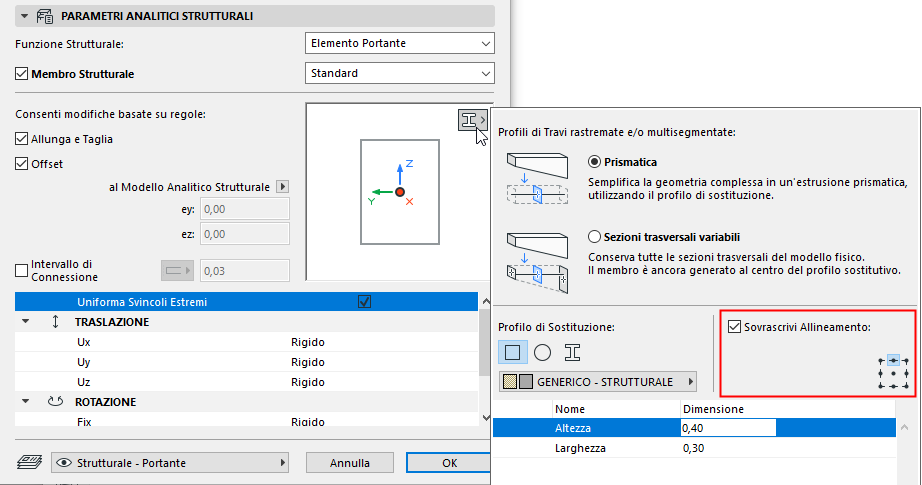Open the Funzione Strutturale dropdown
The image size is (922, 485).
(x=399, y=43)
